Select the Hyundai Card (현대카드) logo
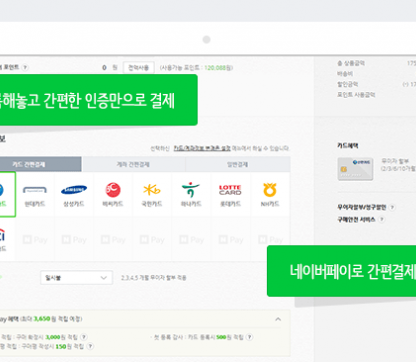The height and width of the screenshot is (362, 416). (35, 190)
